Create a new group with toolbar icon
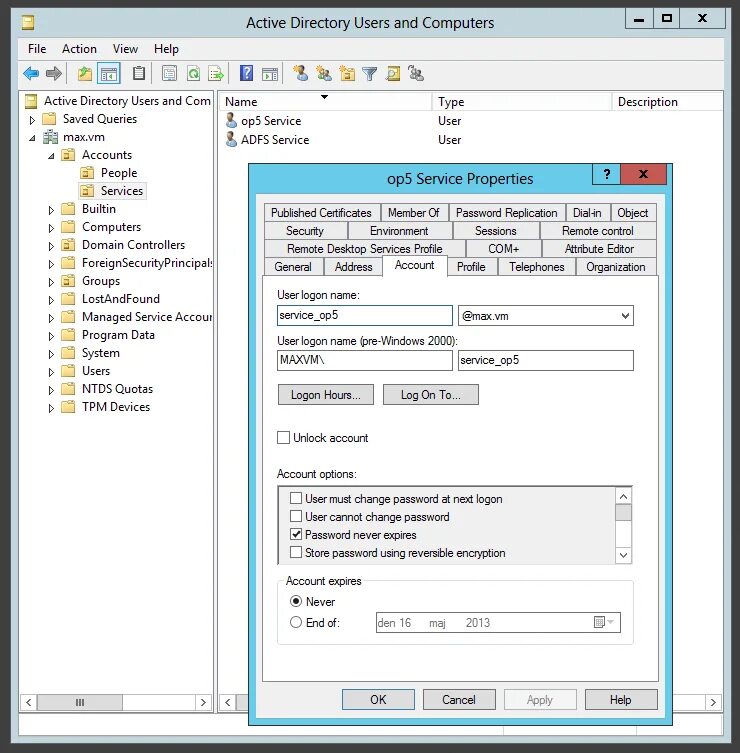Screen dimensions: 740x753 click(x=324, y=73)
